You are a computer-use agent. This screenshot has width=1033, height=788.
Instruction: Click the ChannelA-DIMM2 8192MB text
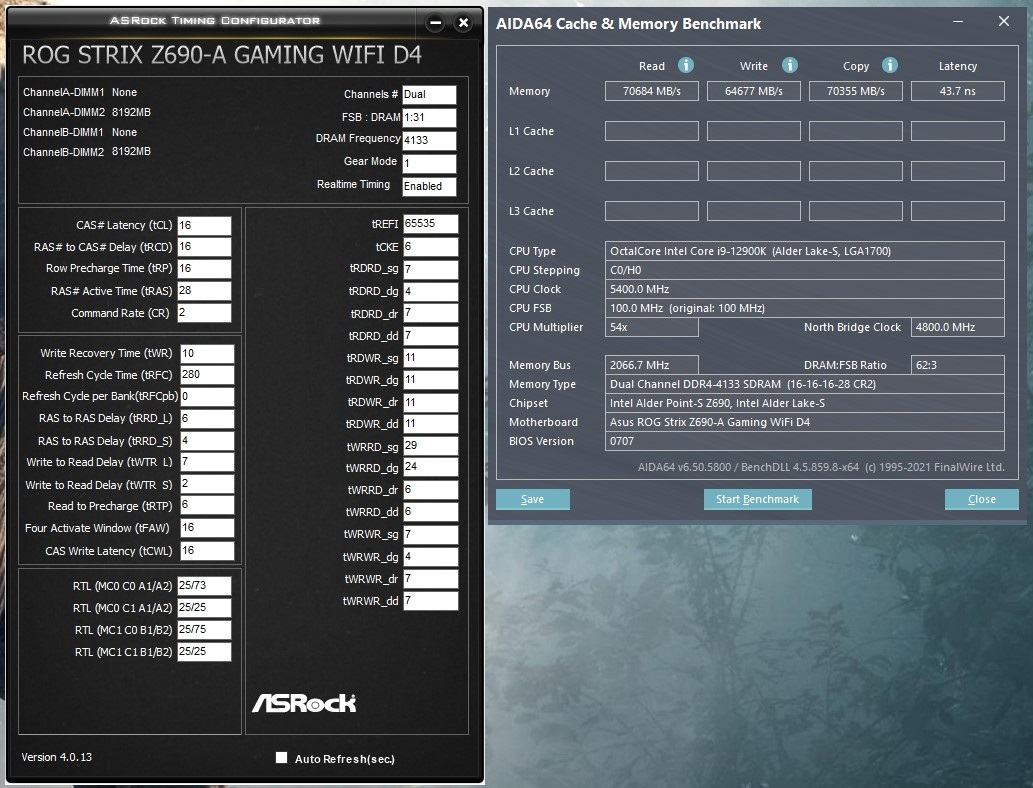click(x=87, y=112)
